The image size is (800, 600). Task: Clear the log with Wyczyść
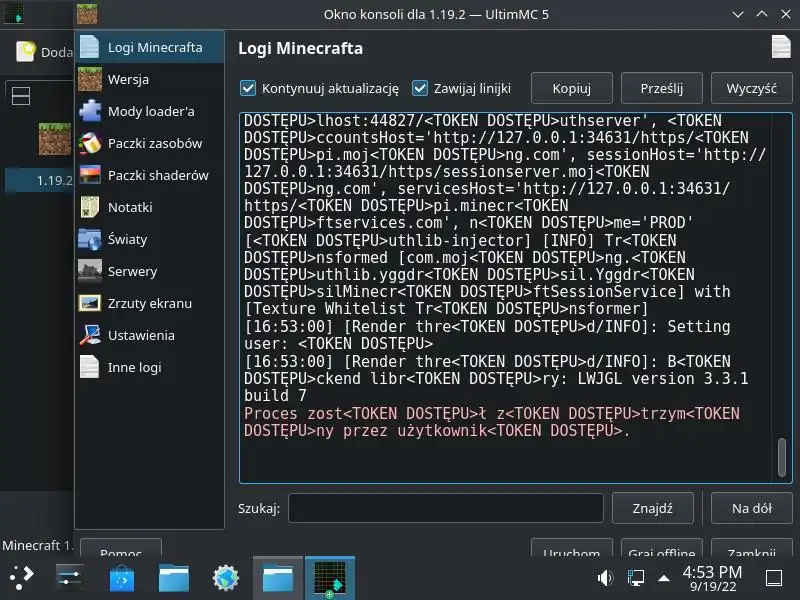[752, 88]
